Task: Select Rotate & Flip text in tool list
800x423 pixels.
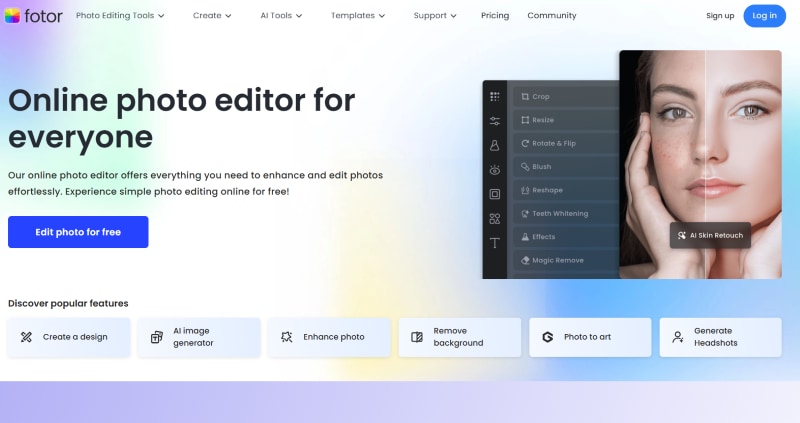Action: tap(554, 143)
